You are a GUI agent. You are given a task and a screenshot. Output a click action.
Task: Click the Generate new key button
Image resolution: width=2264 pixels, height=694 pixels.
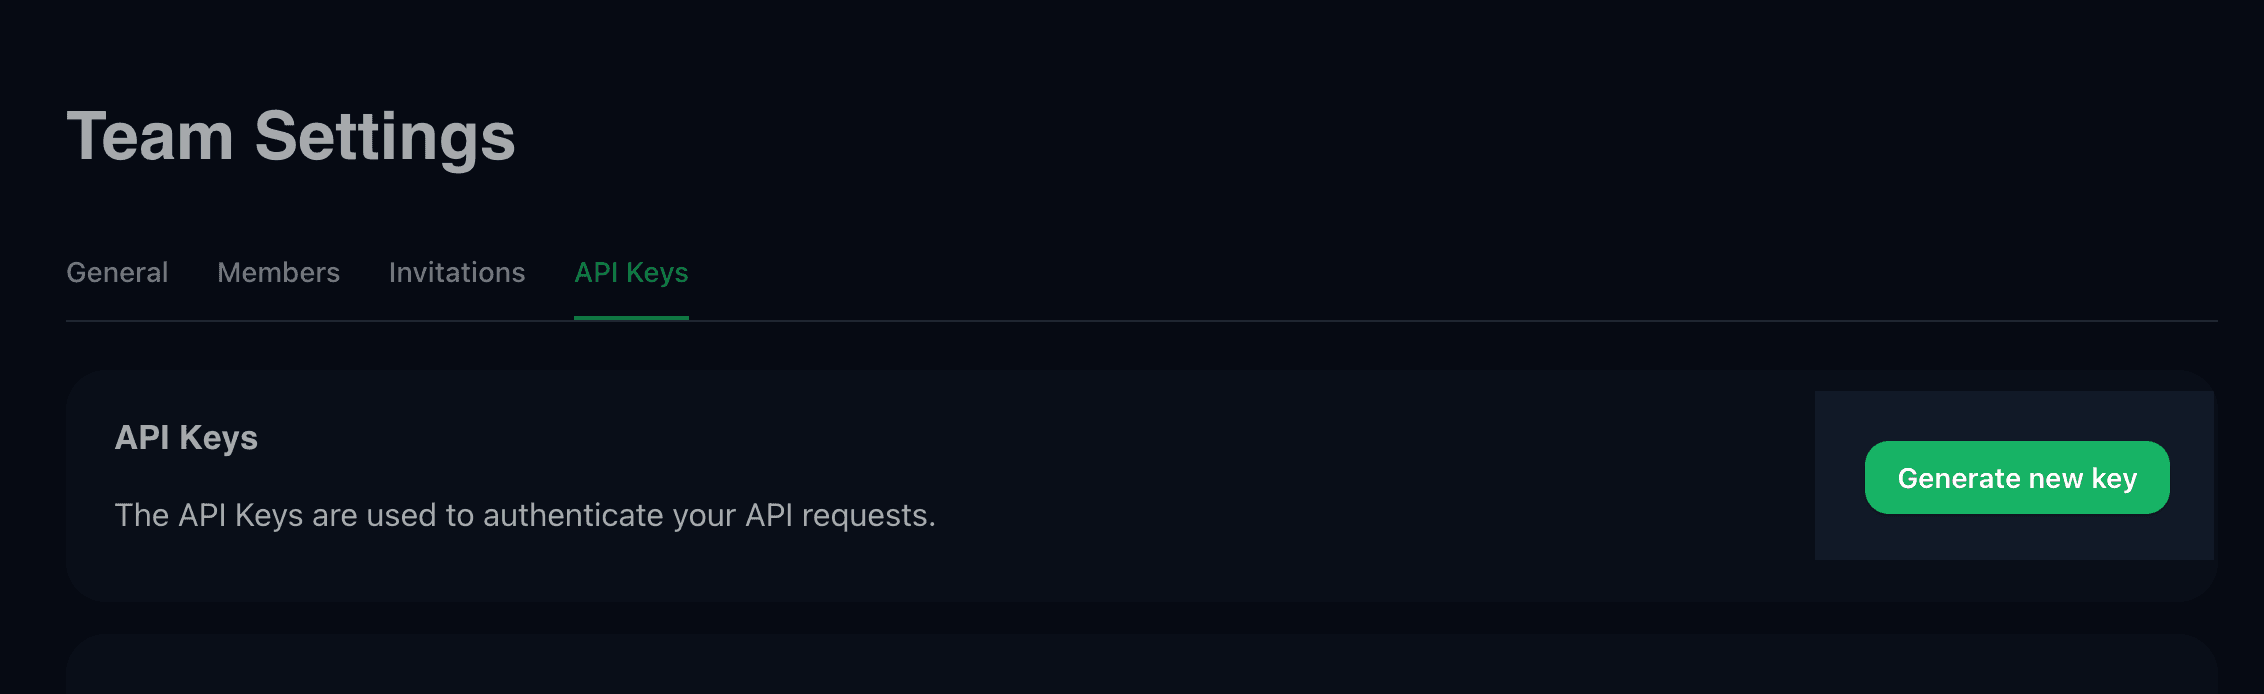[2016, 478]
